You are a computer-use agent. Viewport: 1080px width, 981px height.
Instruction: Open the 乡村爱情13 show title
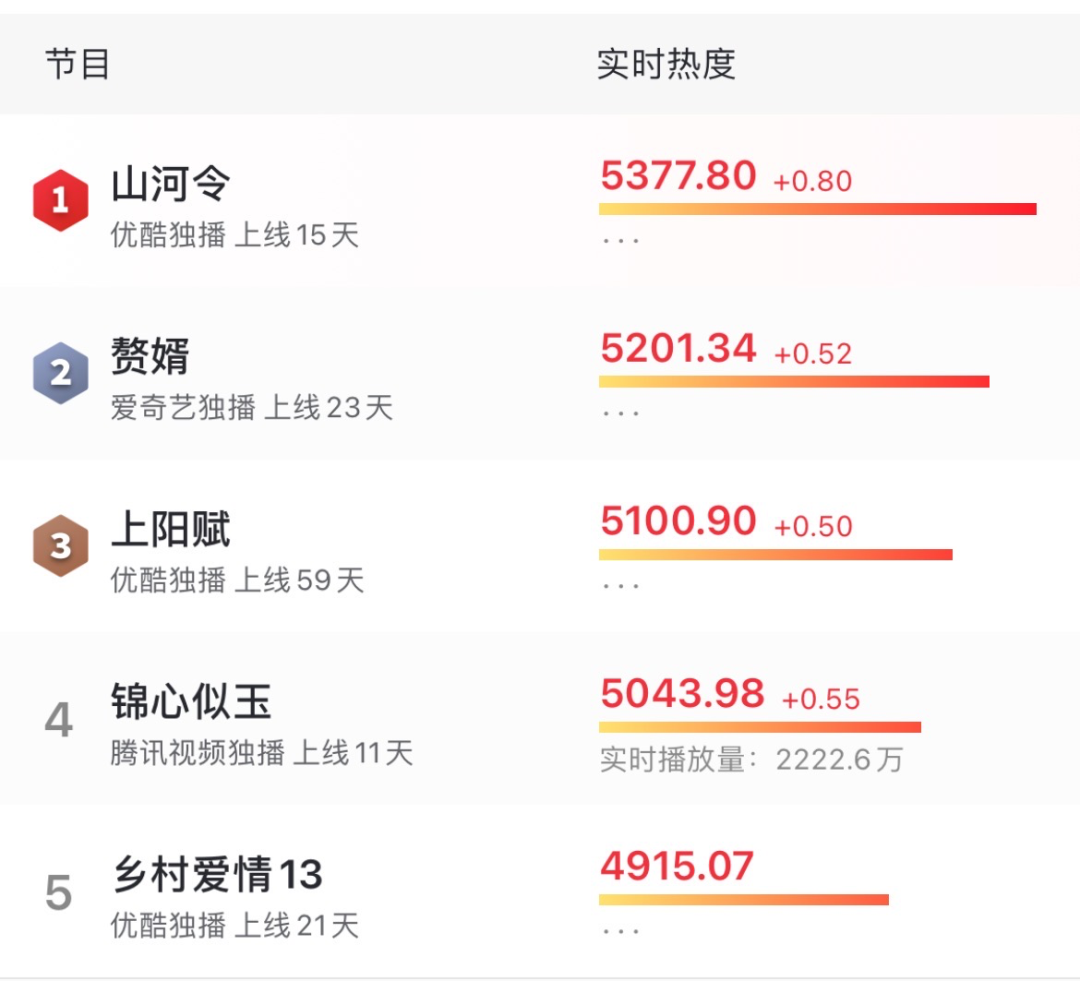(218, 874)
